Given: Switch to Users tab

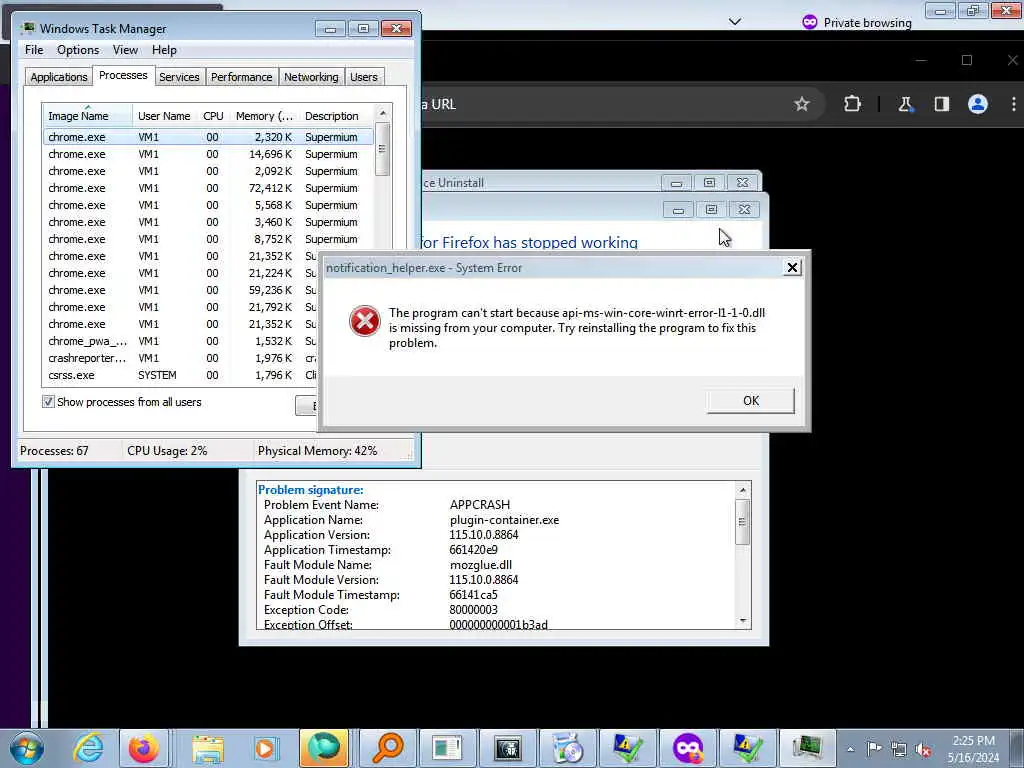Looking at the screenshot, I should tap(364, 77).
